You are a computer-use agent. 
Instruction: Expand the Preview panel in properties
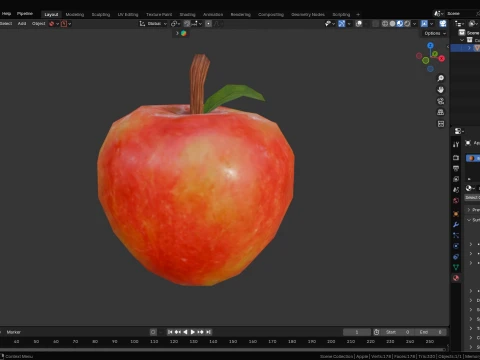[469, 210]
